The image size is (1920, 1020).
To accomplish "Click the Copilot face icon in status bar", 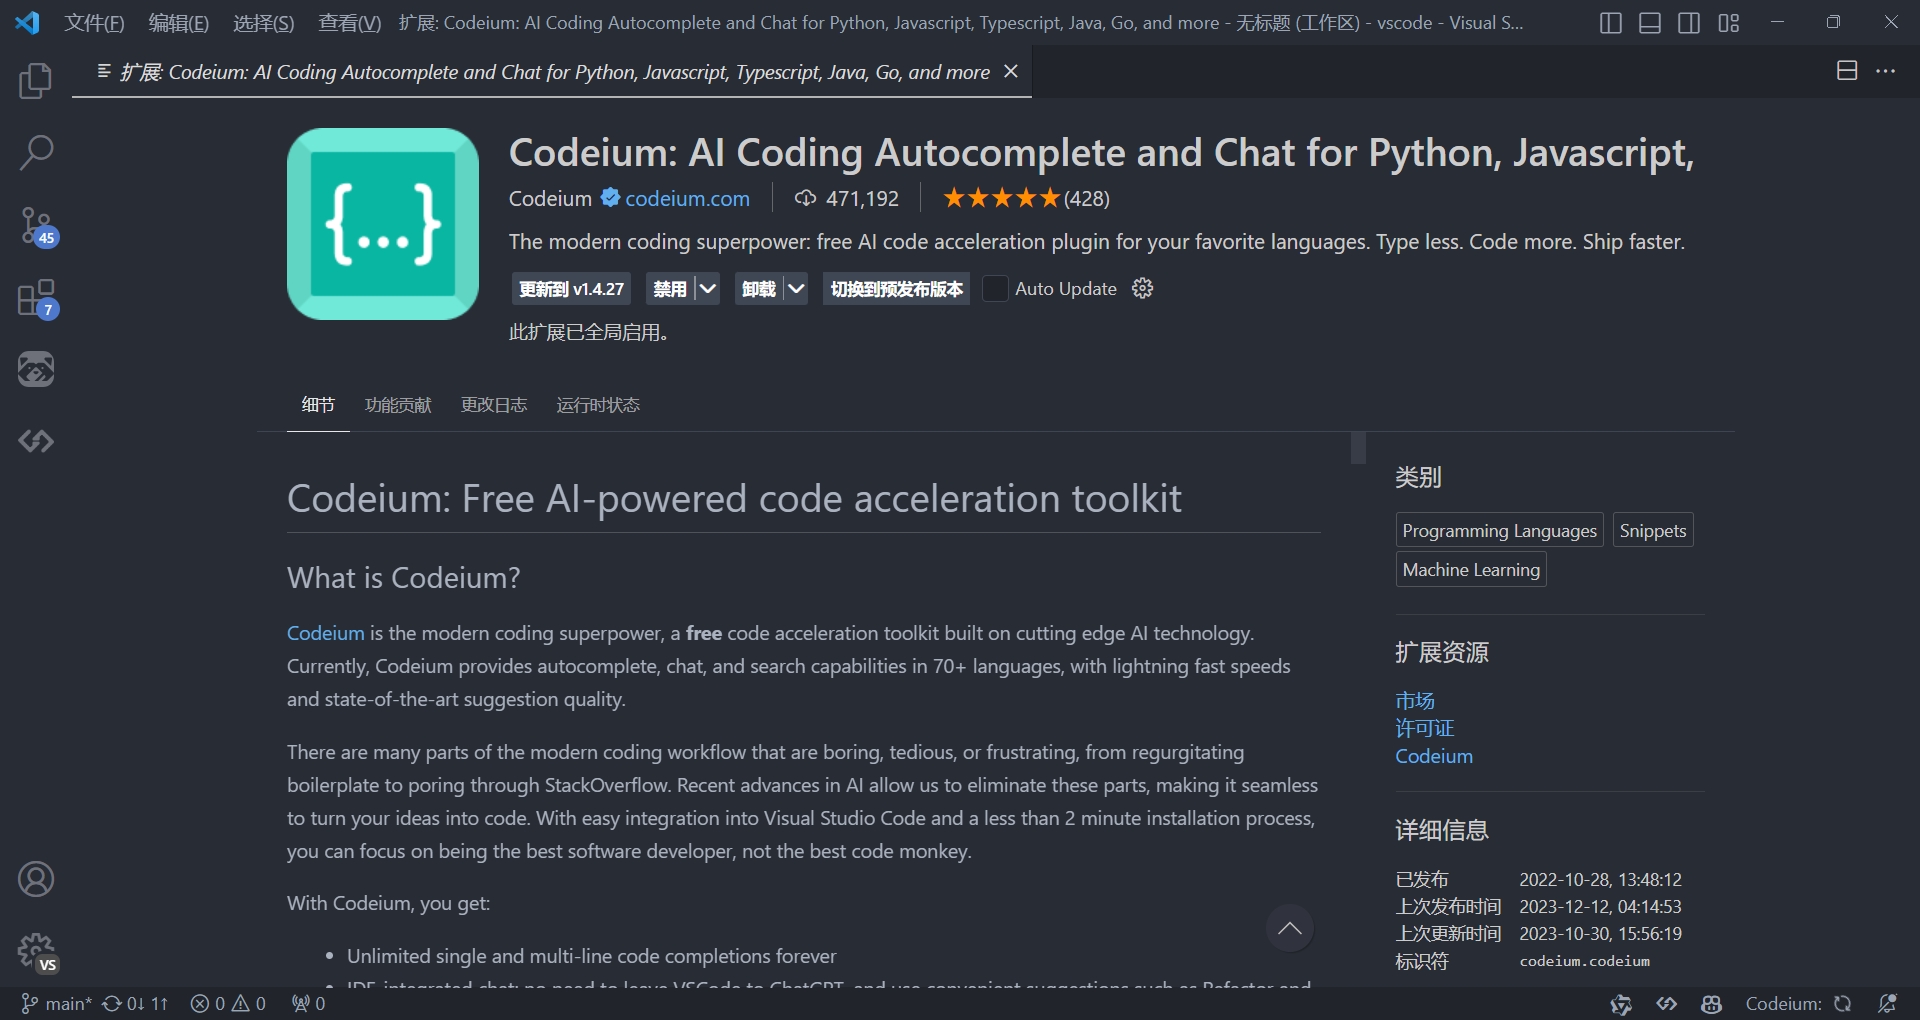I will [1711, 1004].
